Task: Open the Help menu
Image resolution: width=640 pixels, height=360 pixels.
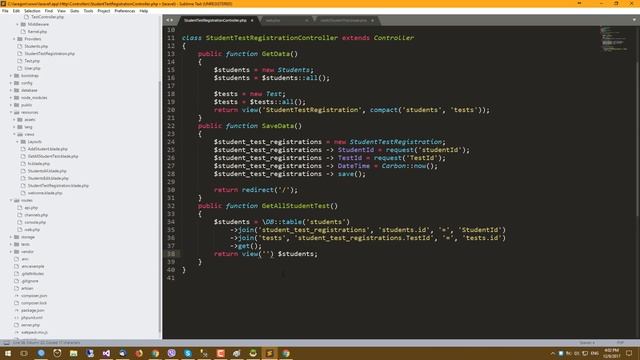Action: click(x=144, y=11)
